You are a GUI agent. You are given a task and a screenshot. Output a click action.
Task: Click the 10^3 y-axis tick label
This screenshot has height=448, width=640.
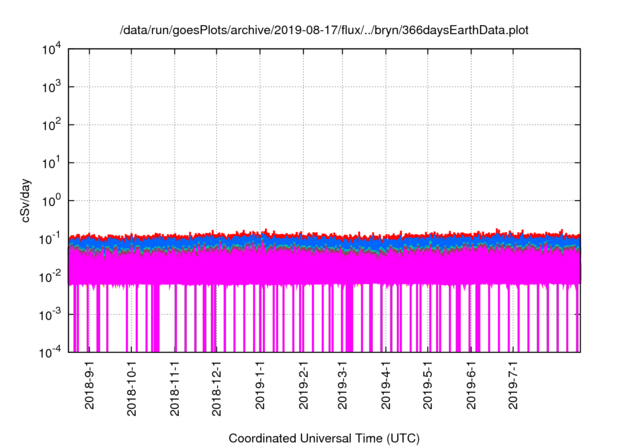(51, 87)
